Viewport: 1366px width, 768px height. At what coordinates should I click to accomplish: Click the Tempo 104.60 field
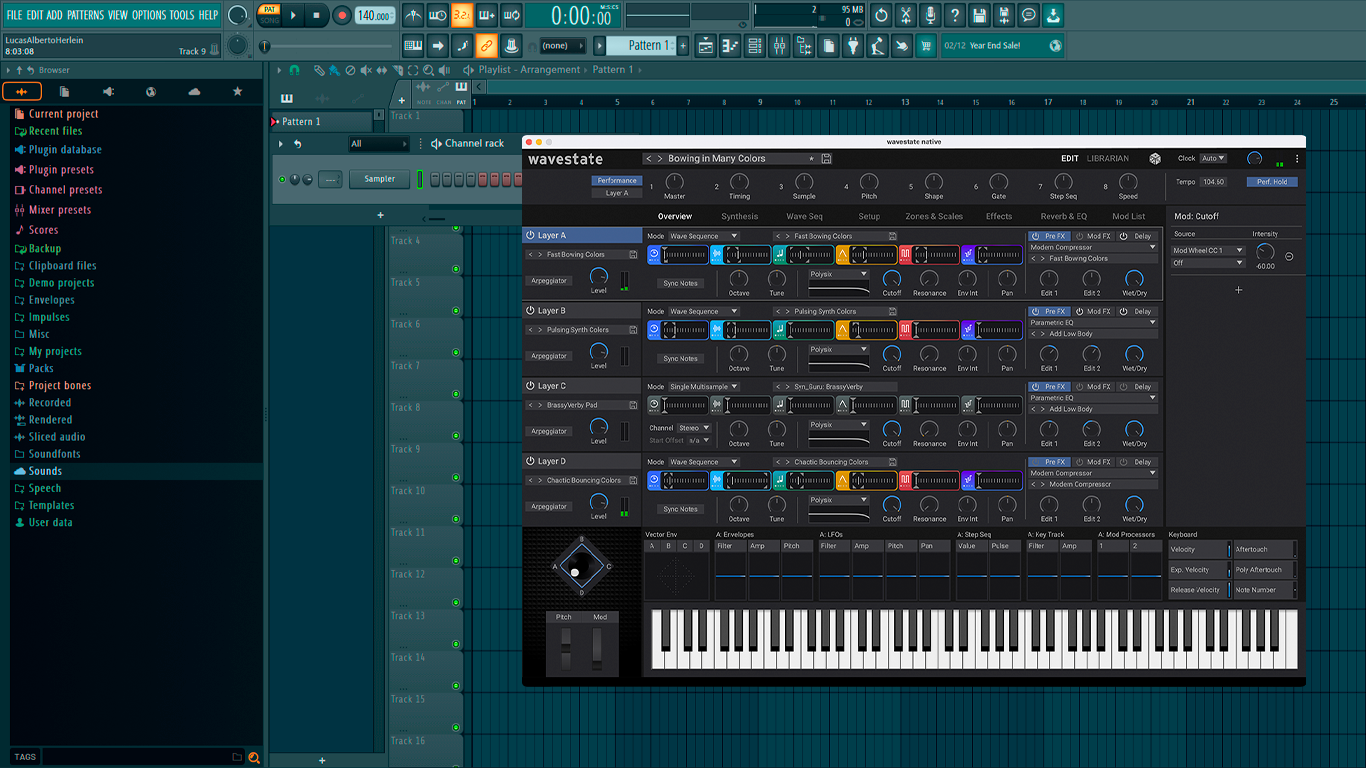(x=1214, y=182)
